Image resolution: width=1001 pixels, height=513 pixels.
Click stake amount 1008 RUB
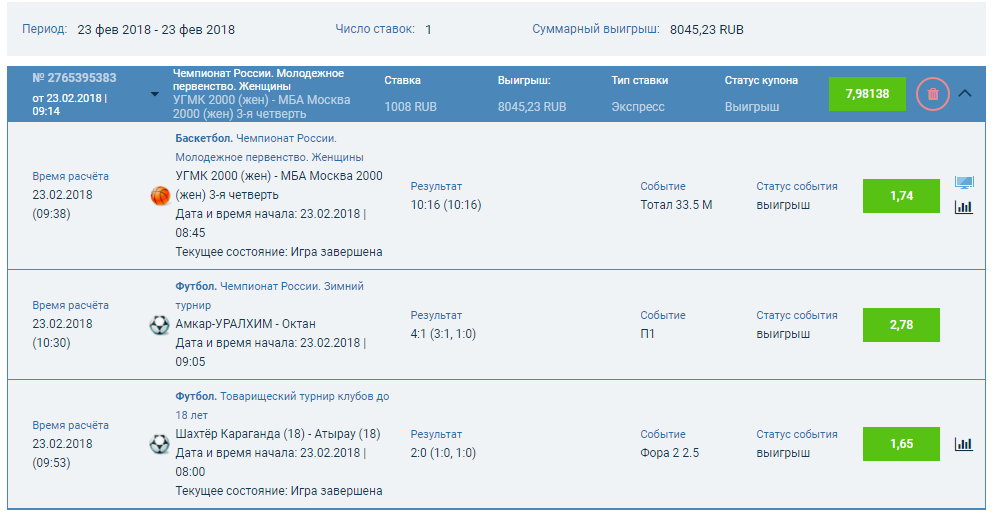click(410, 107)
